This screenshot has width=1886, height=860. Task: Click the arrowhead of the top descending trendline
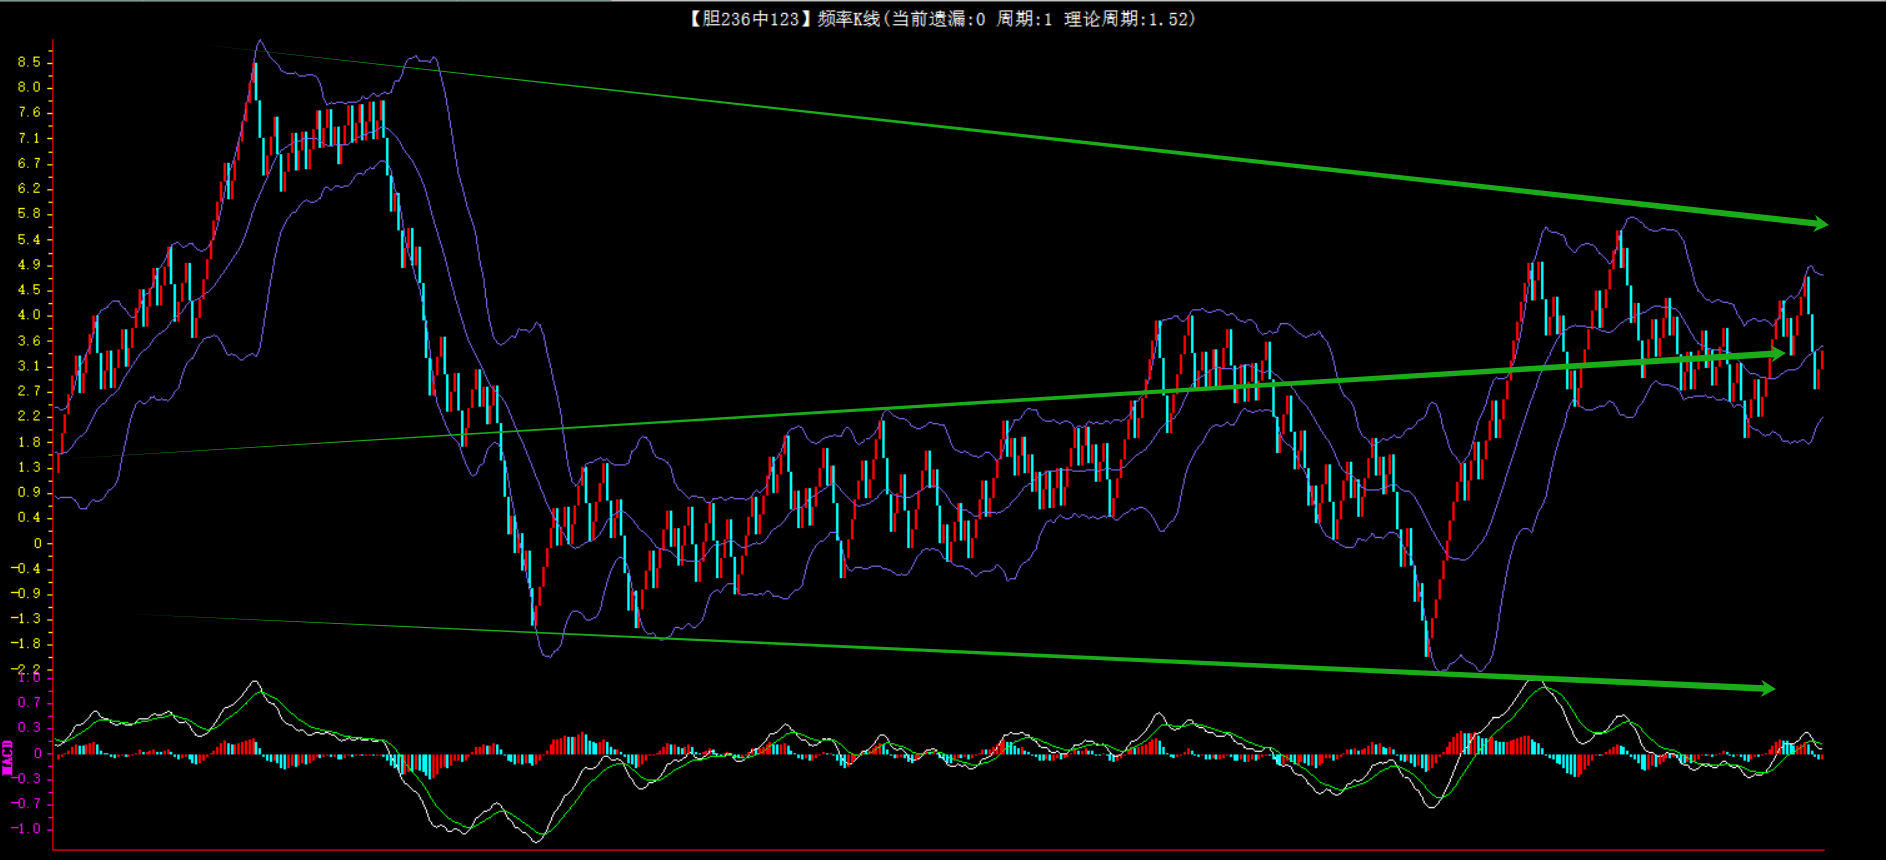coord(1819,223)
